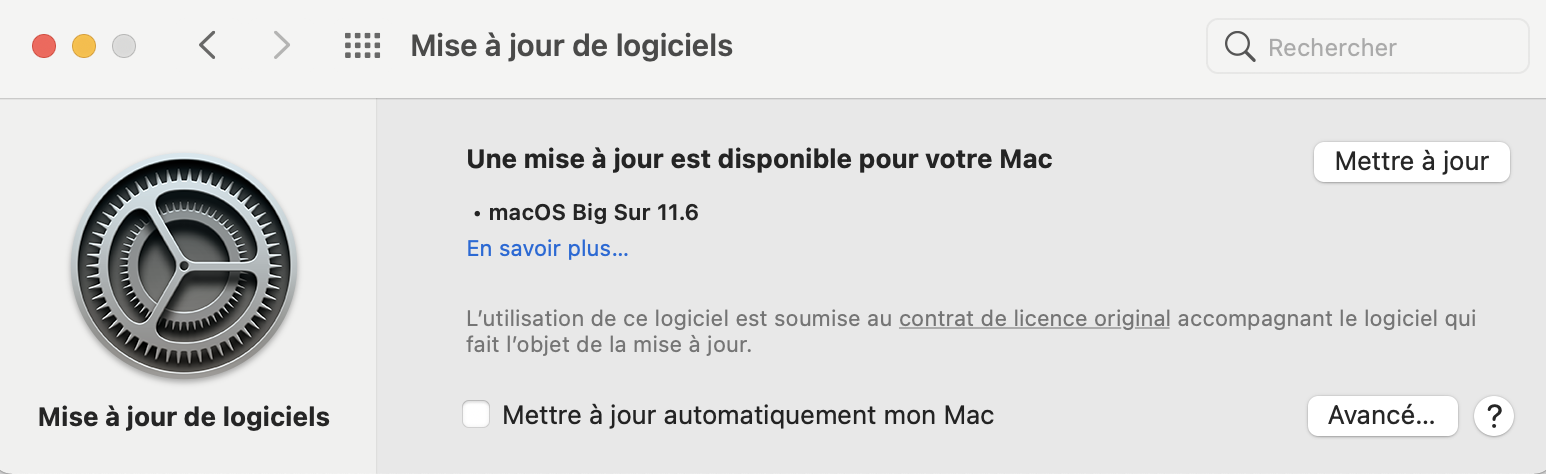Click the forward chevron arrow

(282, 45)
